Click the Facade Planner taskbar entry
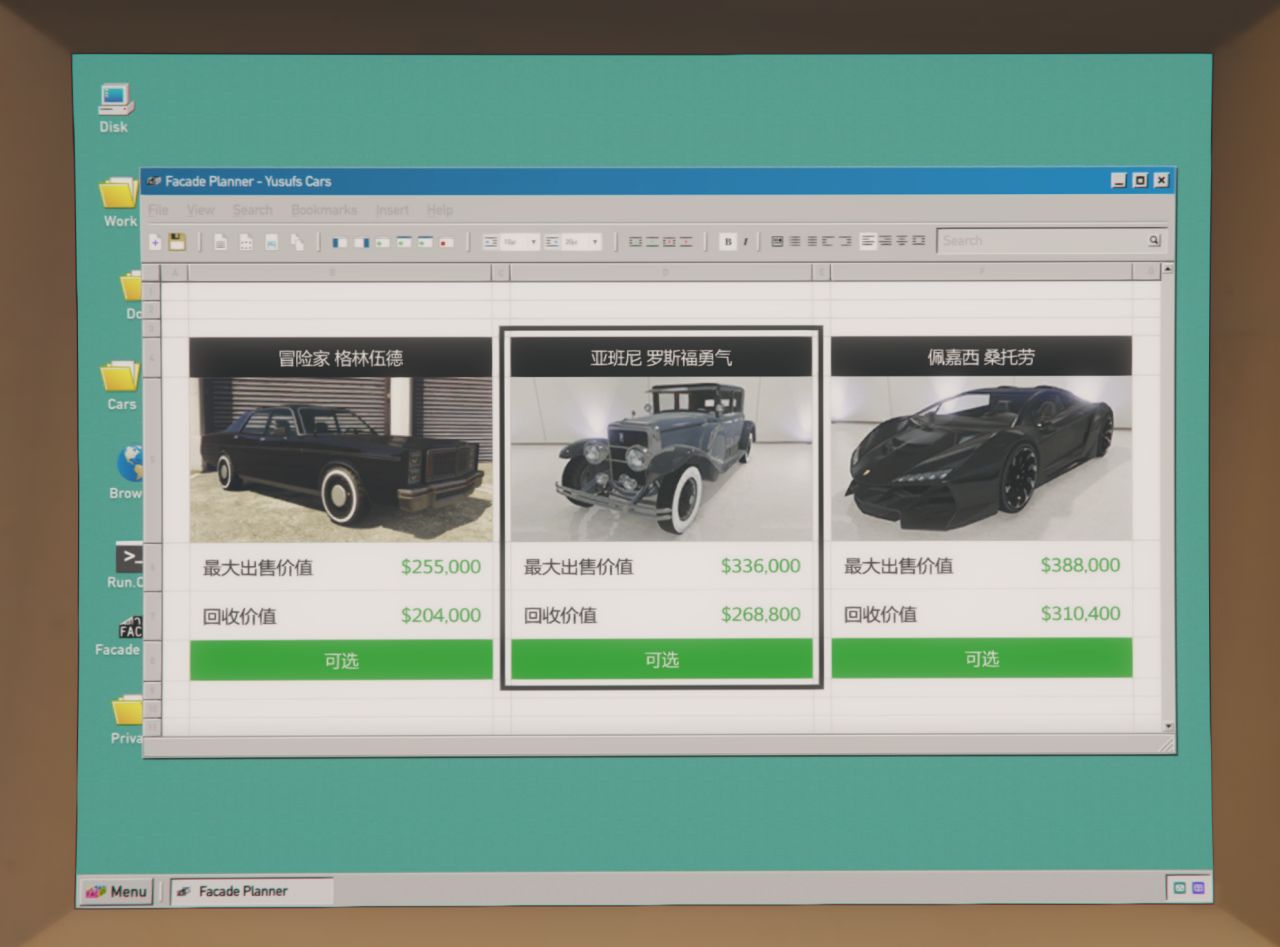Viewport: 1280px width, 947px height. (x=250, y=891)
